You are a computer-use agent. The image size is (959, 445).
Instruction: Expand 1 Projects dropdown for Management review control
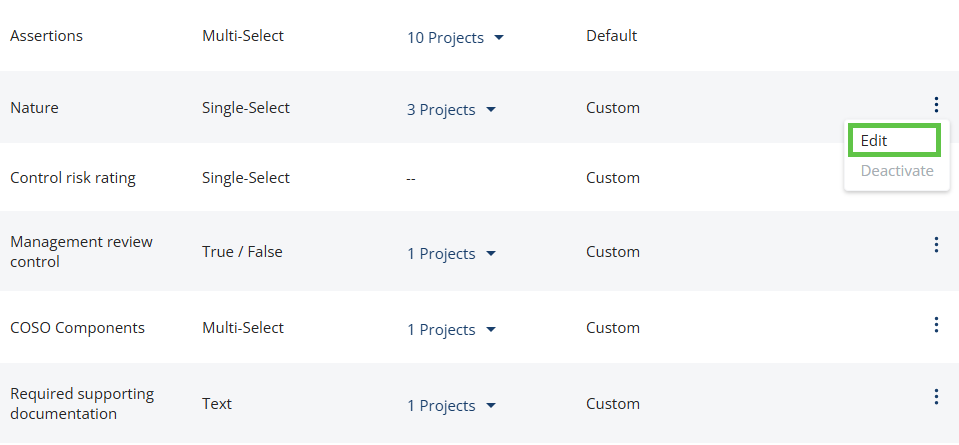point(451,254)
